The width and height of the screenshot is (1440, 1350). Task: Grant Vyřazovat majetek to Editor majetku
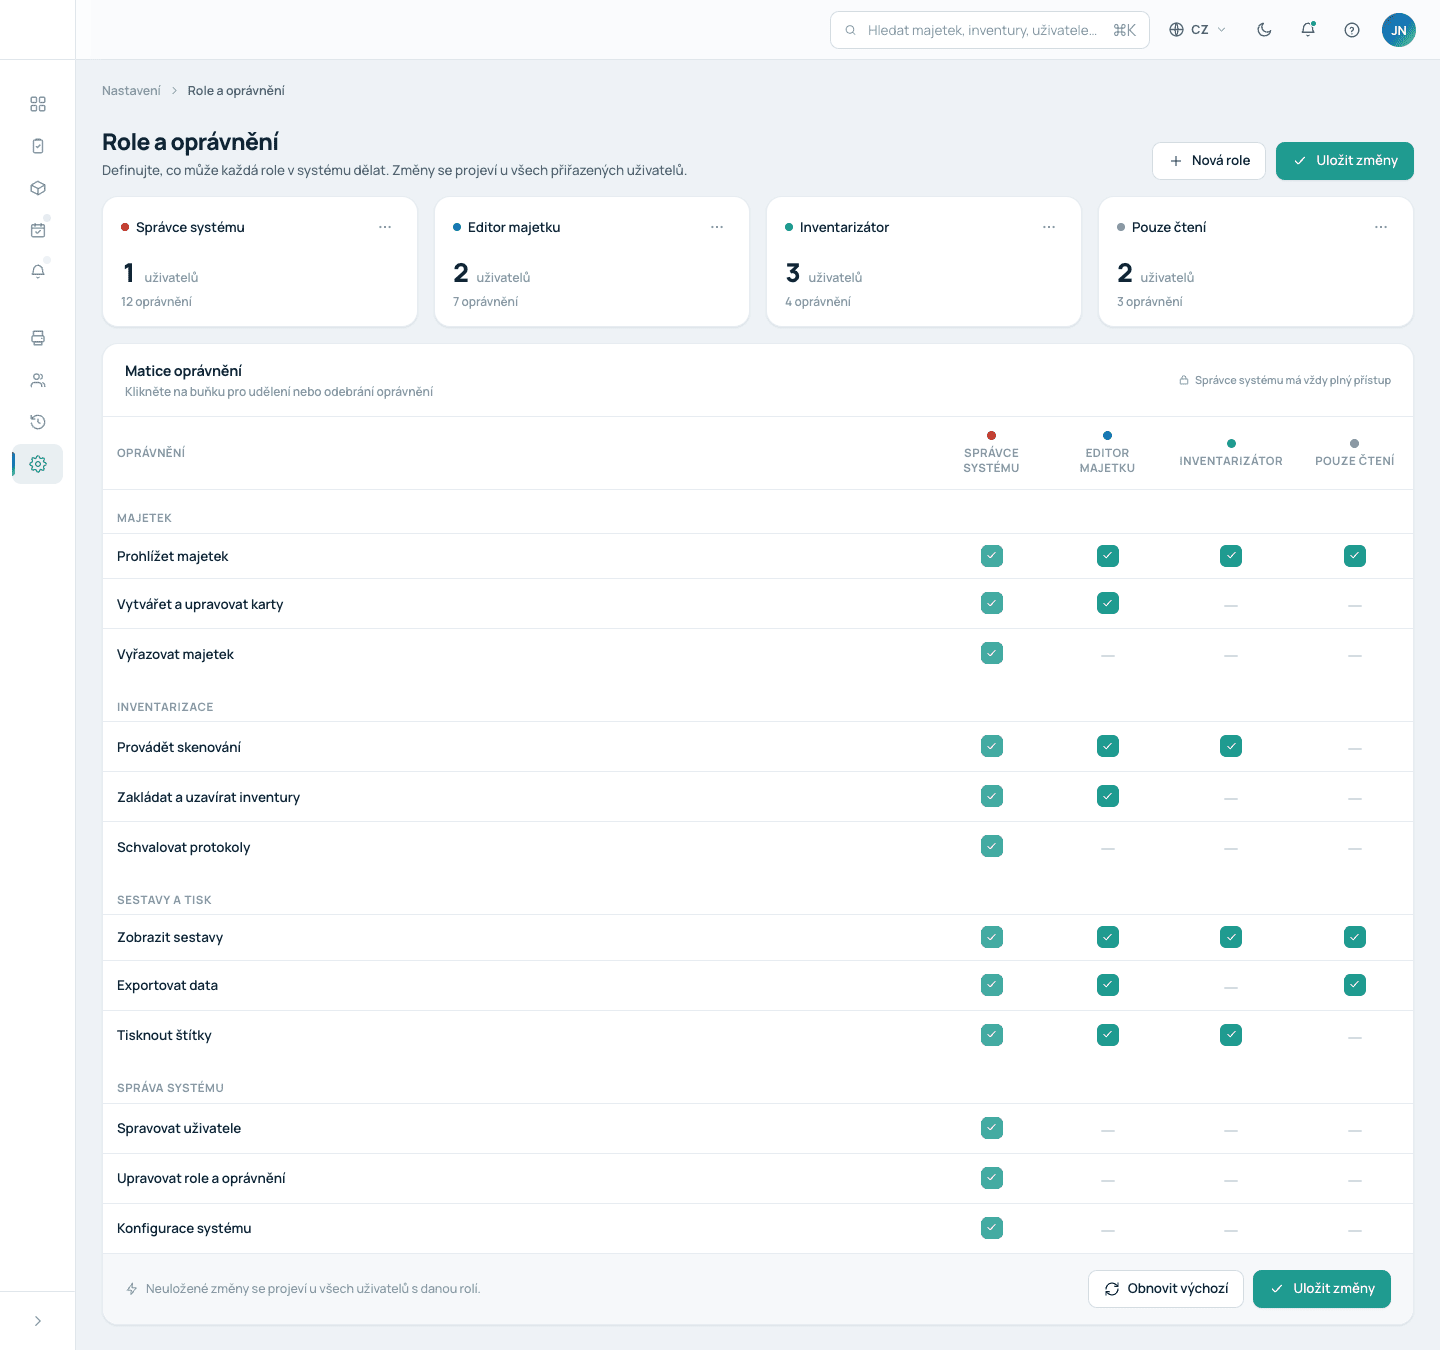pos(1108,655)
